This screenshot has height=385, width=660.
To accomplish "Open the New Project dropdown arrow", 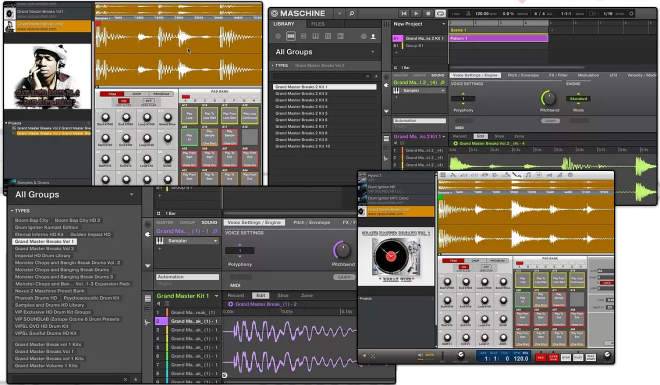I will [444, 24].
